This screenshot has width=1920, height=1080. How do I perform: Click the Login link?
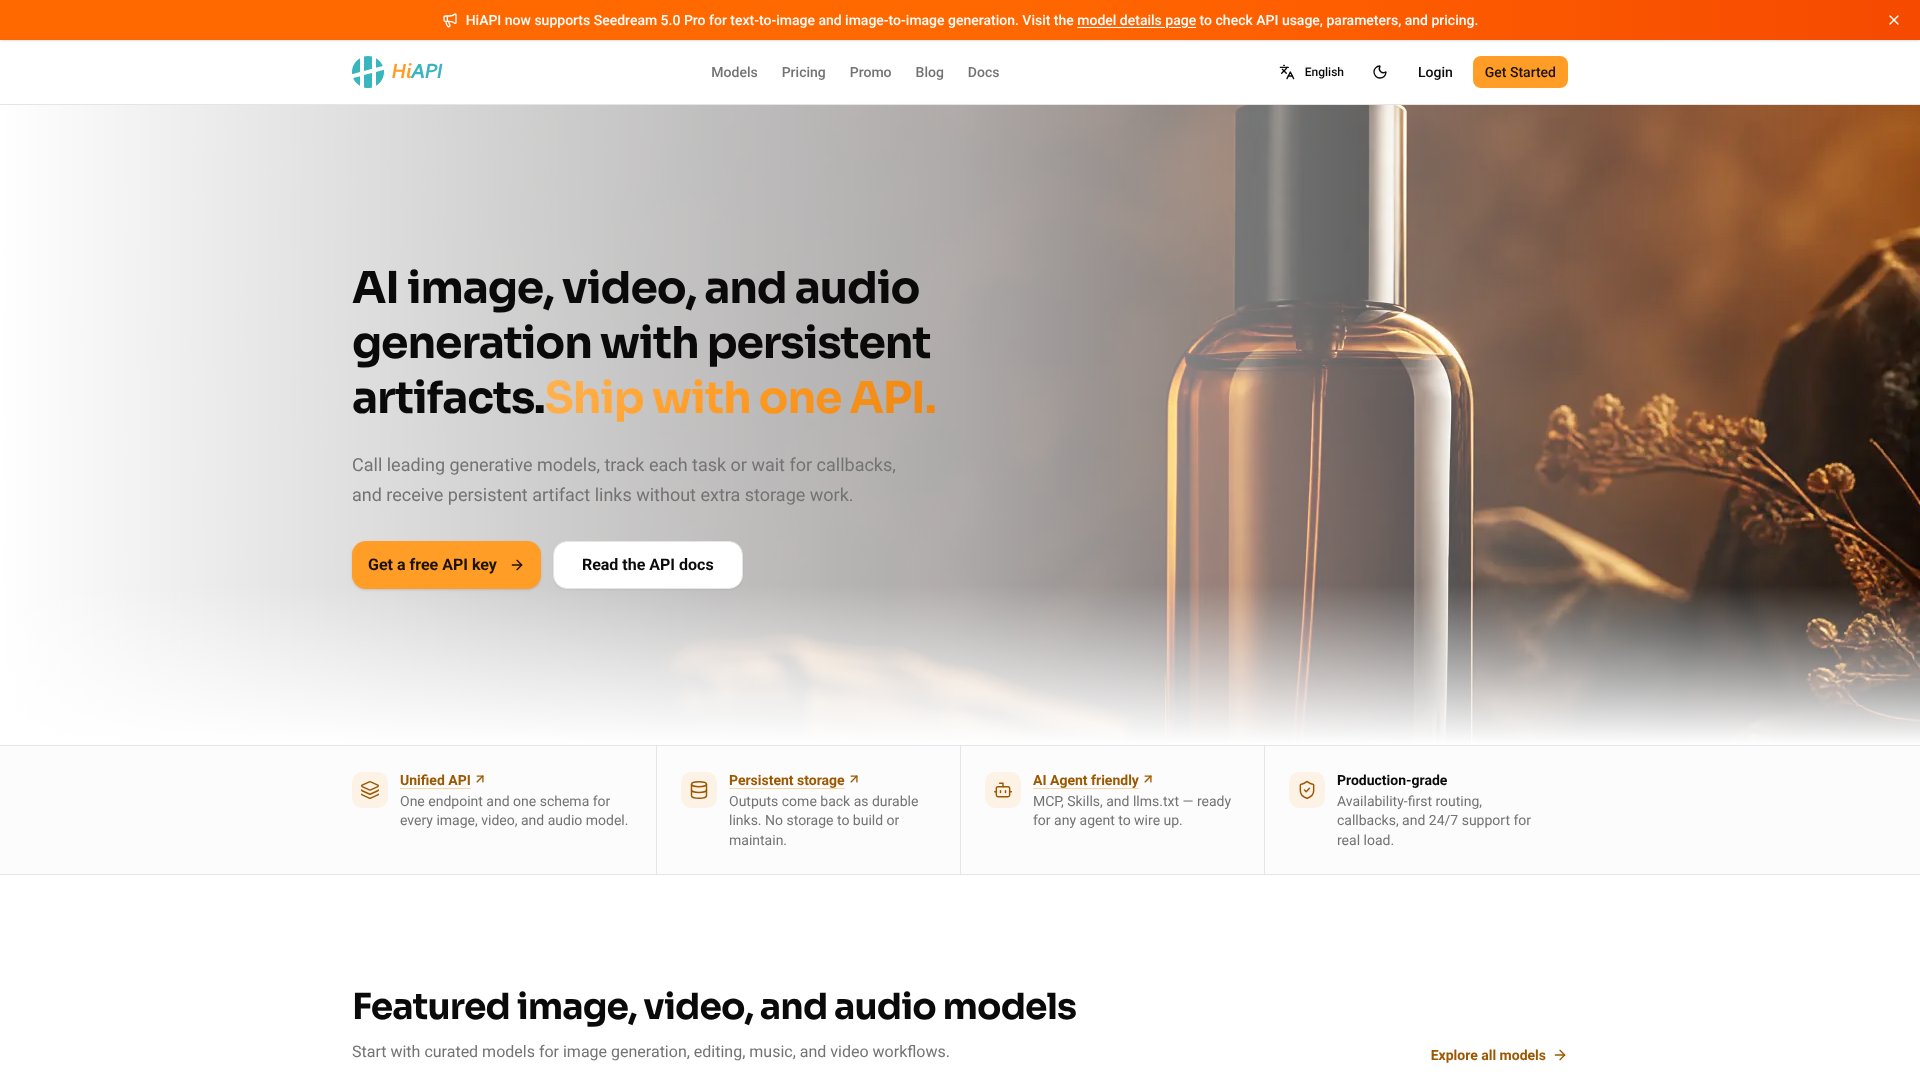coord(1435,72)
